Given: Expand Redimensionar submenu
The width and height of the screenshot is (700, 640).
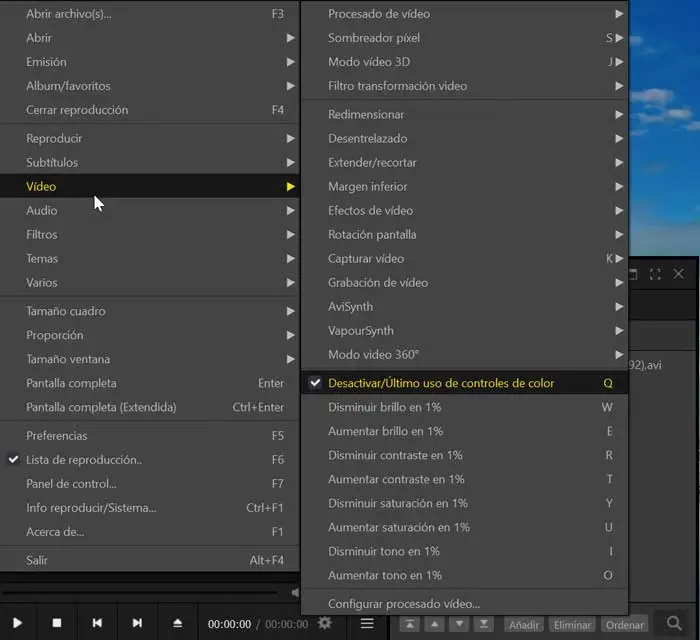Looking at the screenshot, I should pyautogui.click(x=465, y=115).
